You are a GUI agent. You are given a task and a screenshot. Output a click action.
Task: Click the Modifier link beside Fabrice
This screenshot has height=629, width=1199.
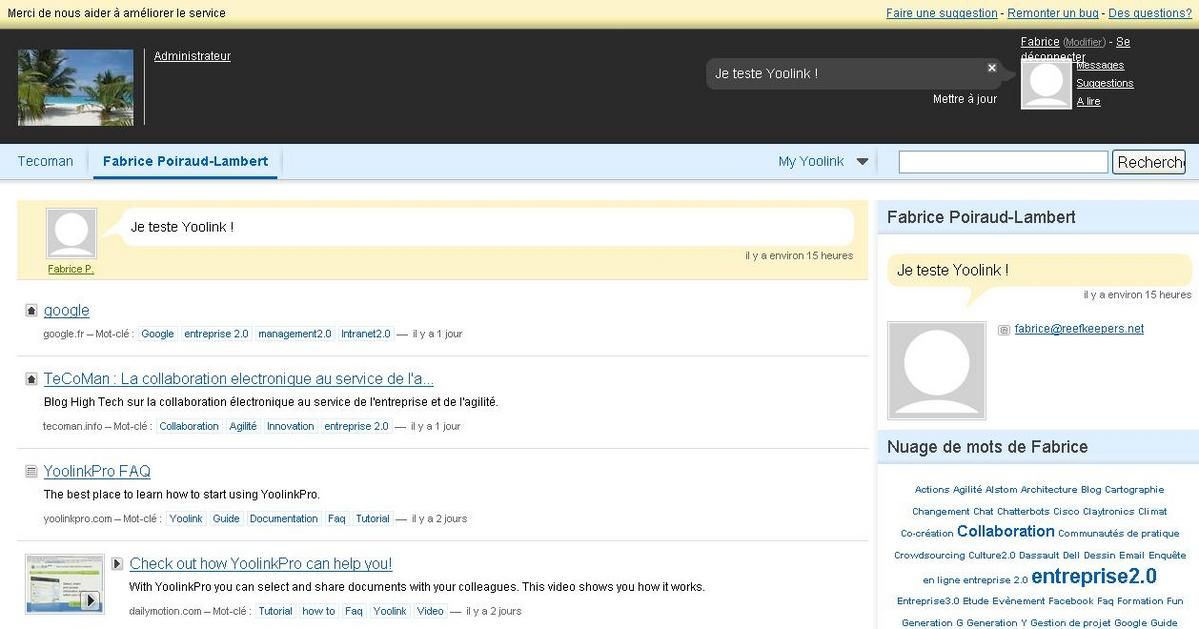pyautogui.click(x=1084, y=43)
